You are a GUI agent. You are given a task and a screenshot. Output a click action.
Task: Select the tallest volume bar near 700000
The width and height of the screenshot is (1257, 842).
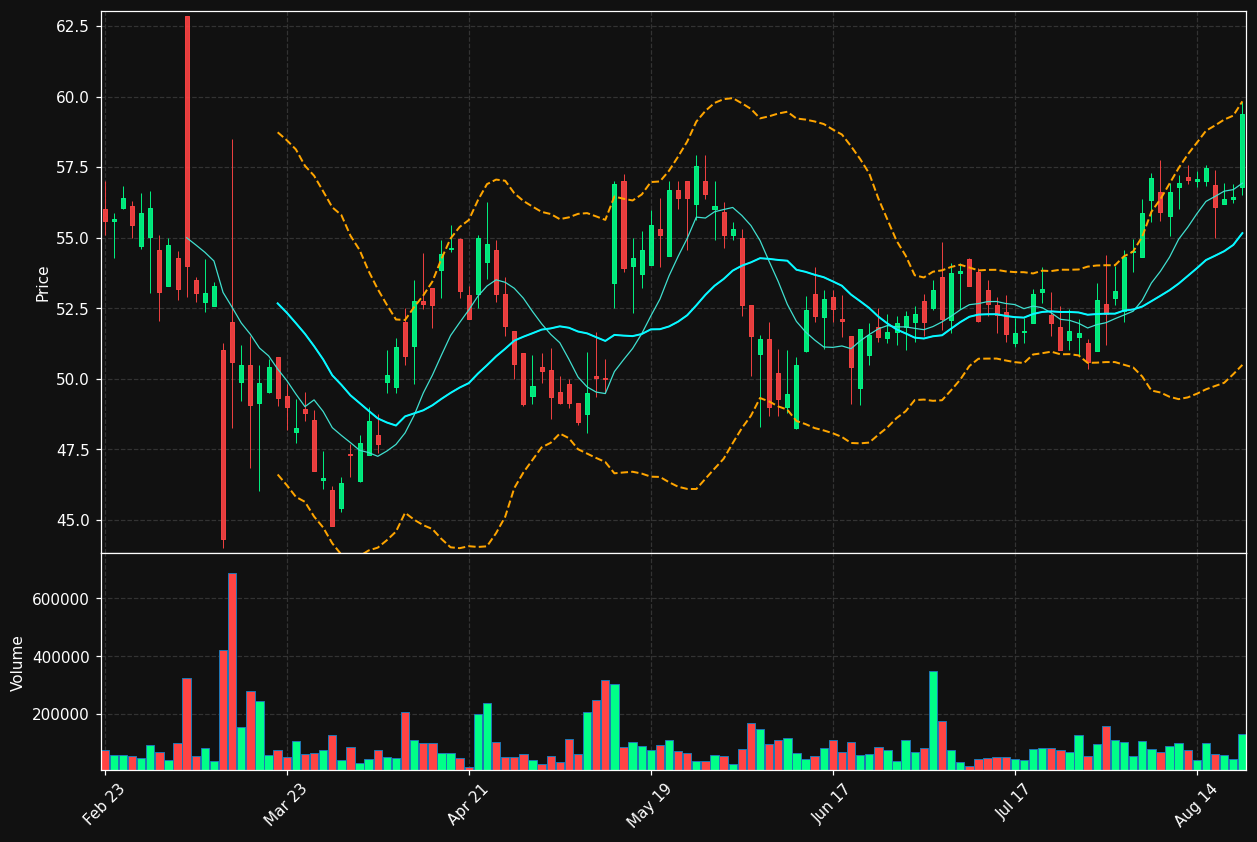tap(232, 671)
